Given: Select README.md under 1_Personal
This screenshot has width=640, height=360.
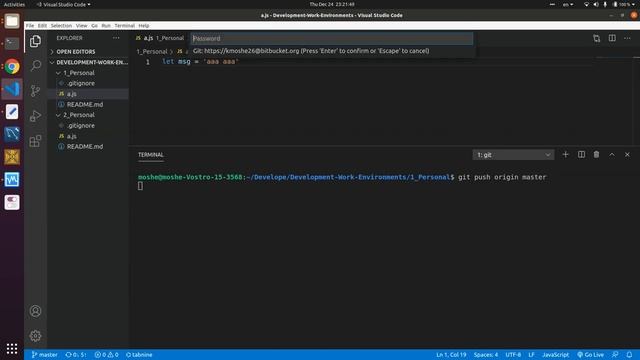Looking at the screenshot, I should coord(85,104).
